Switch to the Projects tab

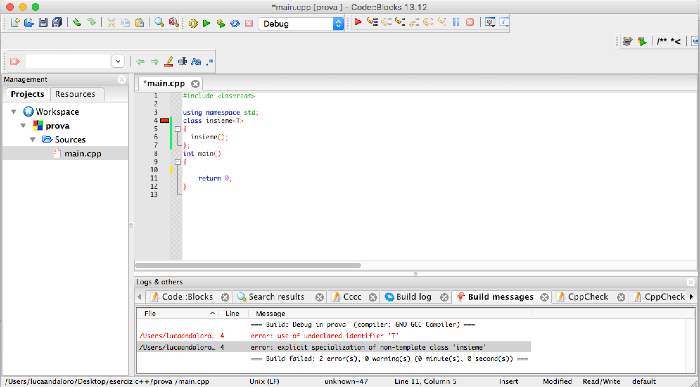(27, 94)
